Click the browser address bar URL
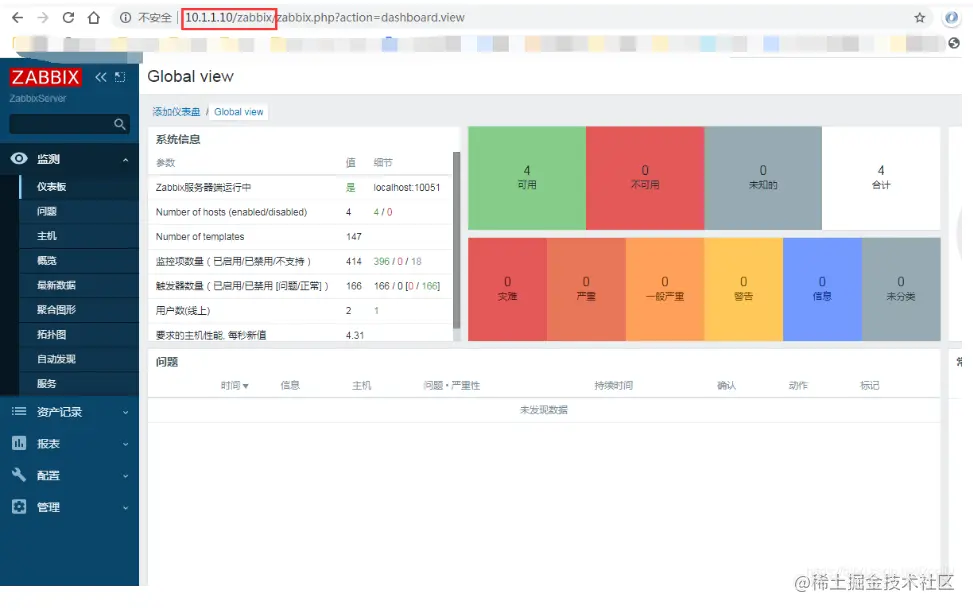973x611 pixels. pyautogui.click(x=325, y=17)
